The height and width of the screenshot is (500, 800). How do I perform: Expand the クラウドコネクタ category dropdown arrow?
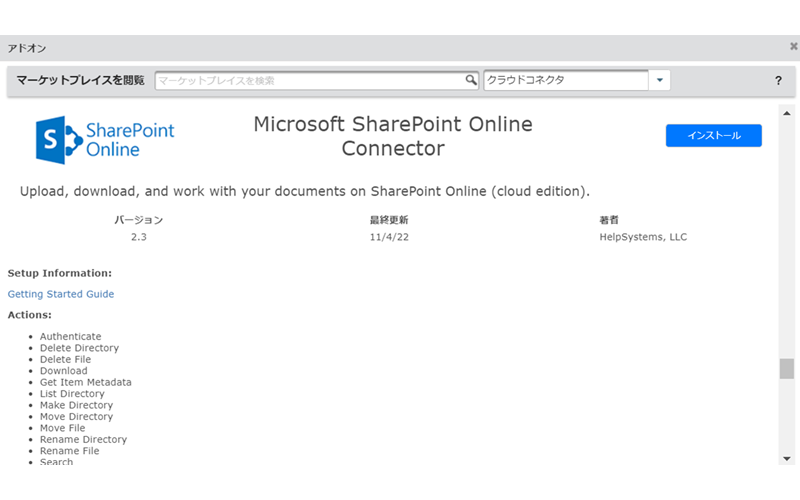660,80
